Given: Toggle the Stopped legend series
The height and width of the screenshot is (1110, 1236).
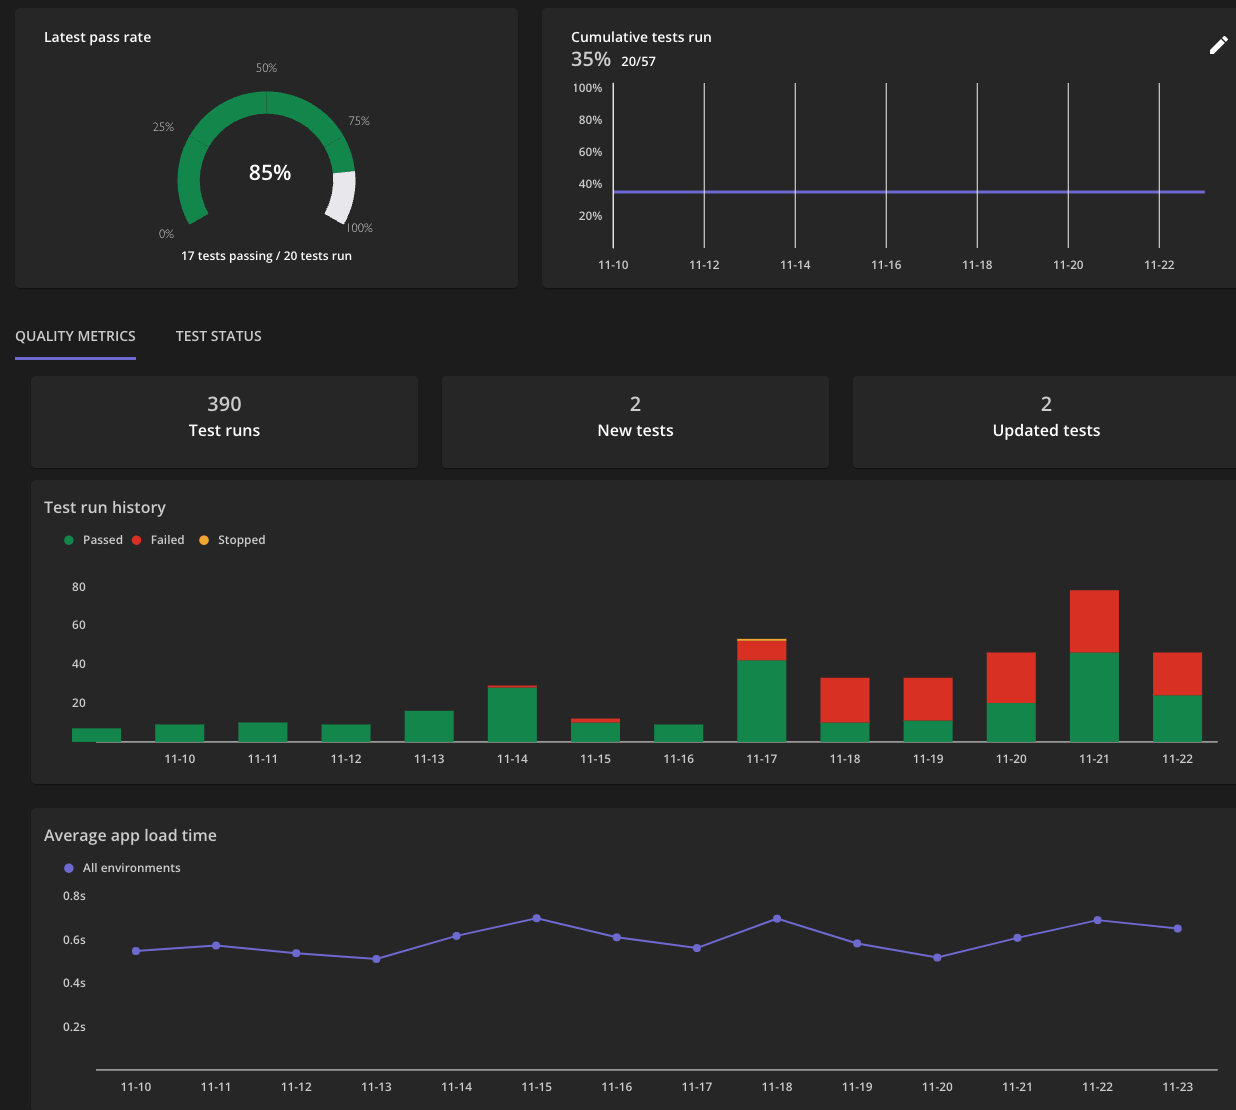Looking at the screenshot, I should (x=241, y=540).
